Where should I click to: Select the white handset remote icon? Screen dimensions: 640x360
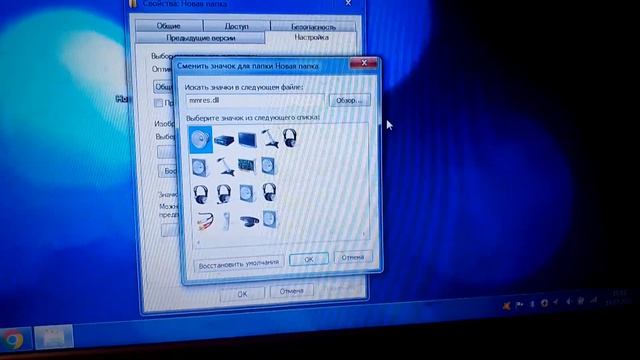click(227, 221)
